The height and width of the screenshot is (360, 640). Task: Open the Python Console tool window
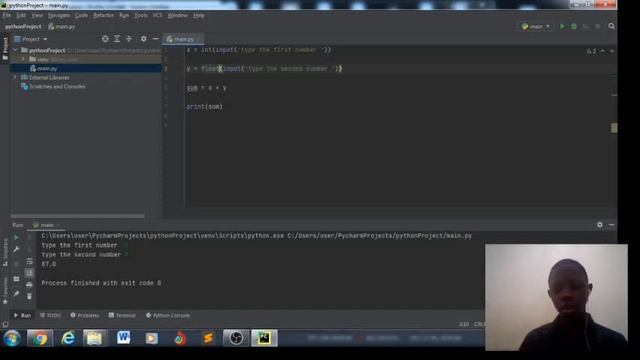click(168, 315)
